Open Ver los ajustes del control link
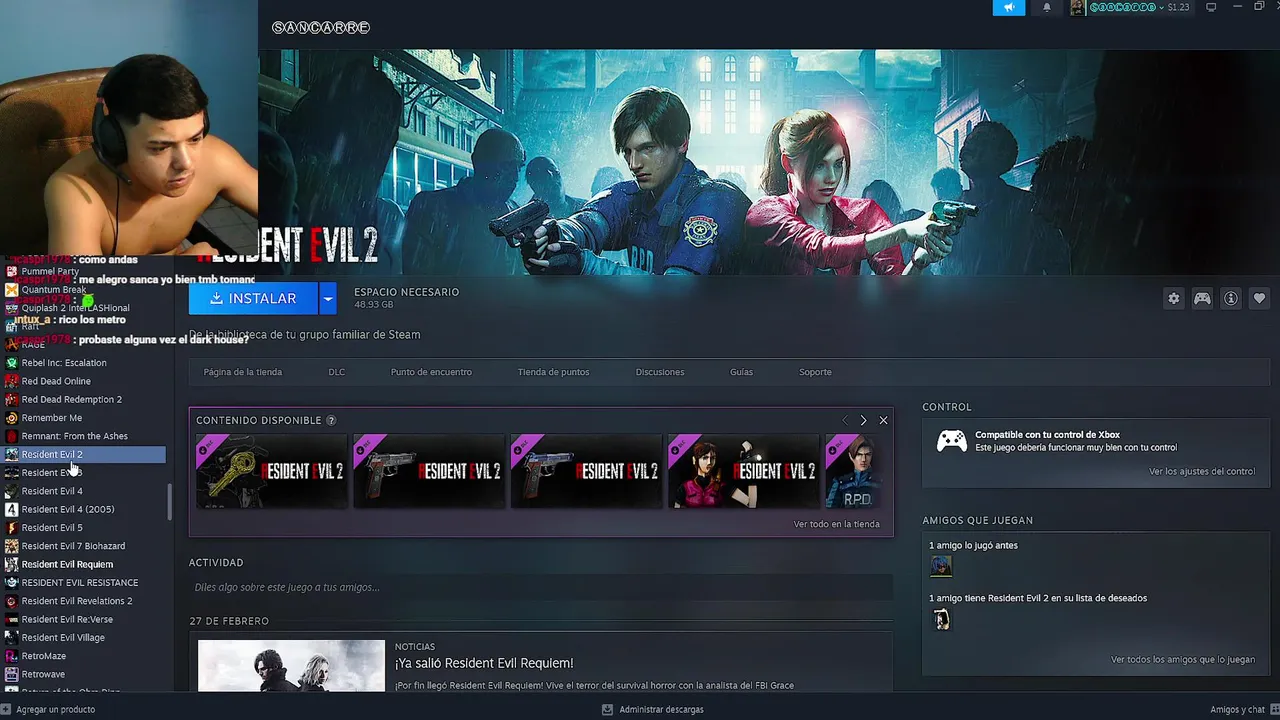1280x720 pixels. pyautogui.click(x=1202, y=471)
